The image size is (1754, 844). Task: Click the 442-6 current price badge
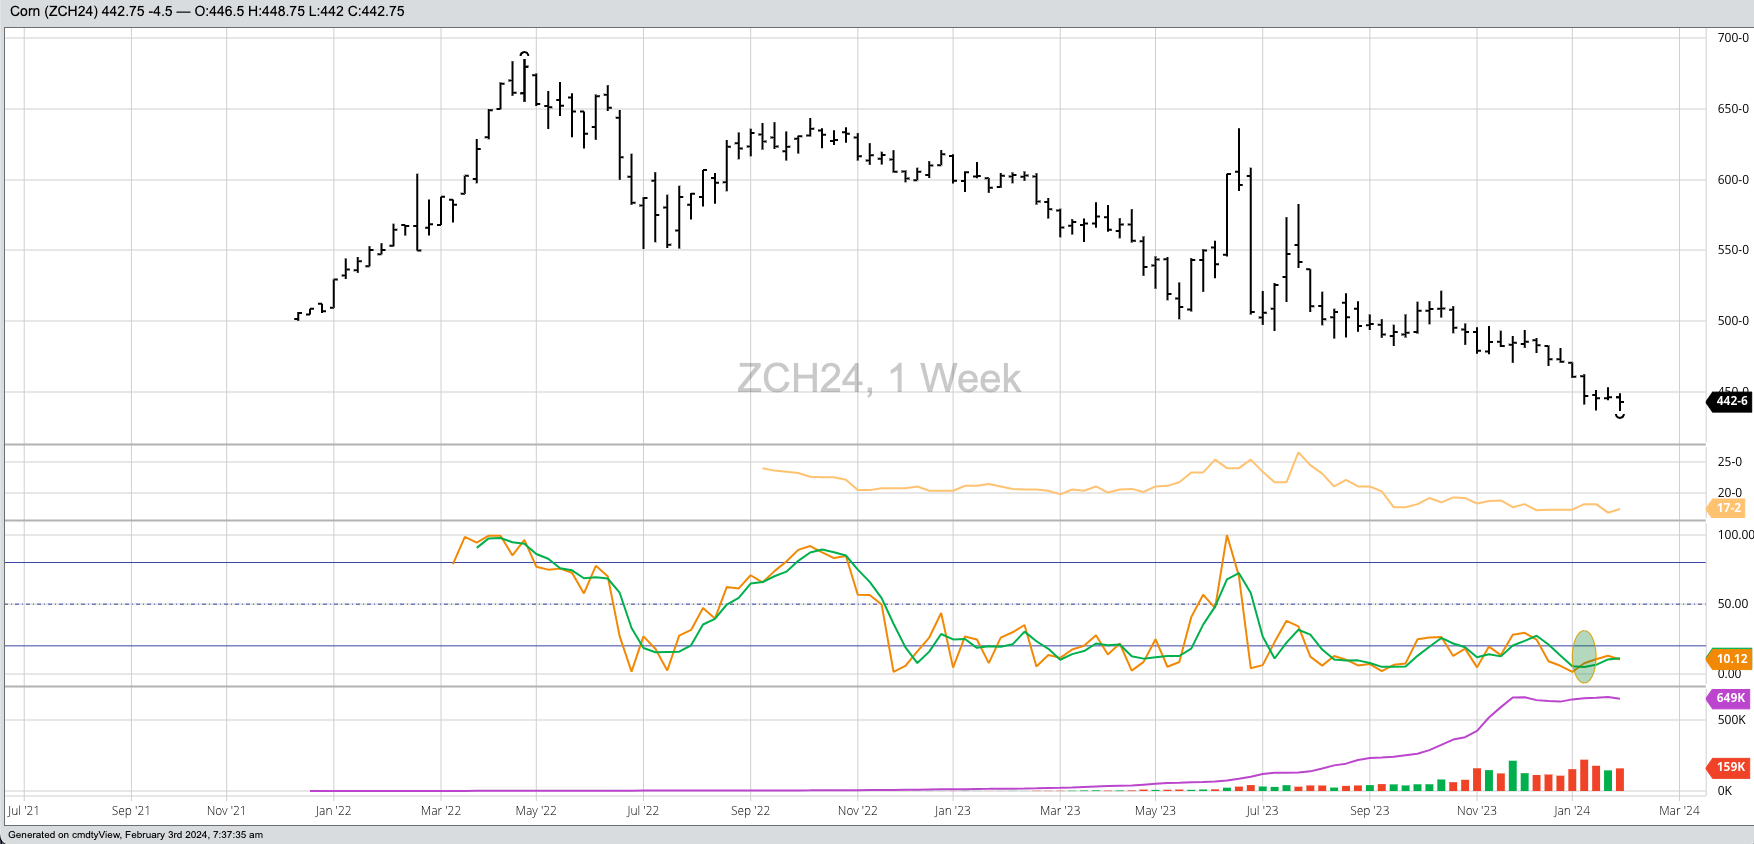click(1731, 401)
